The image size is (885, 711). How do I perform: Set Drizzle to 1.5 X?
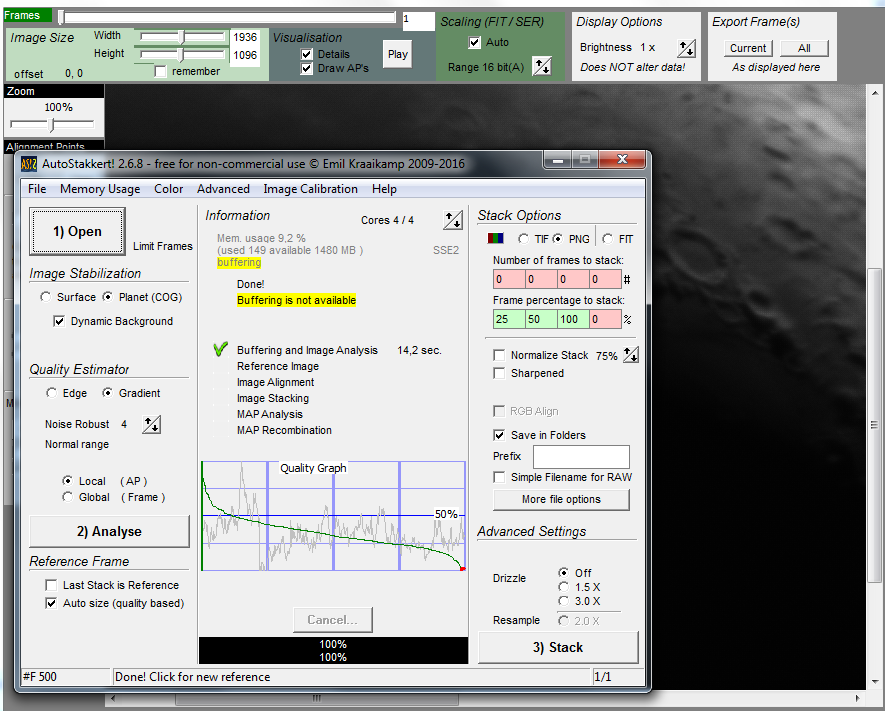(563, 587)
